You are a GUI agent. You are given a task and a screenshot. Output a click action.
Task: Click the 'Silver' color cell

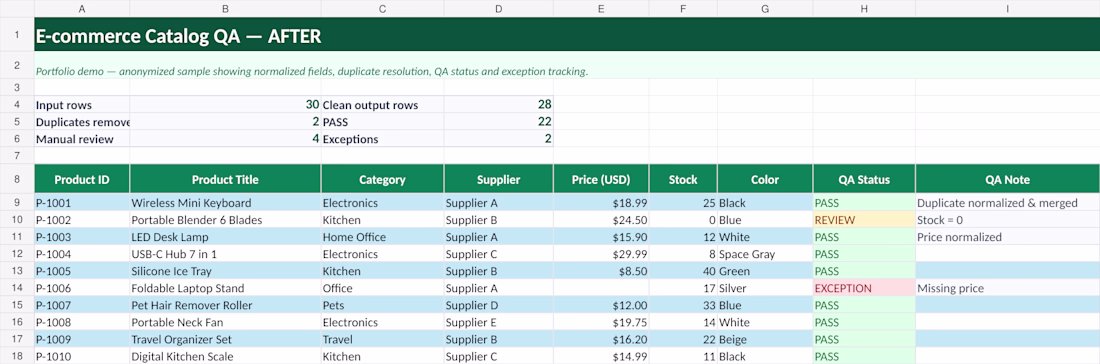click(765, 288)
